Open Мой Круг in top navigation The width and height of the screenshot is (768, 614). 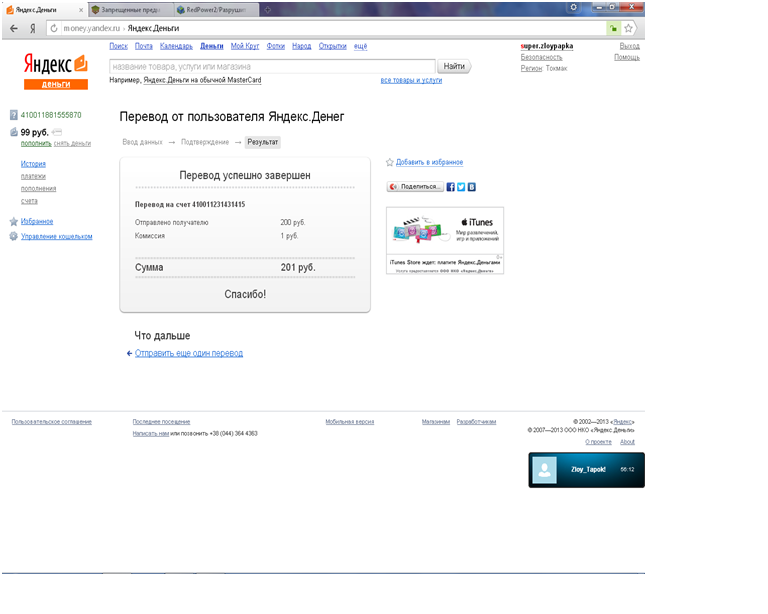(245, 46)
